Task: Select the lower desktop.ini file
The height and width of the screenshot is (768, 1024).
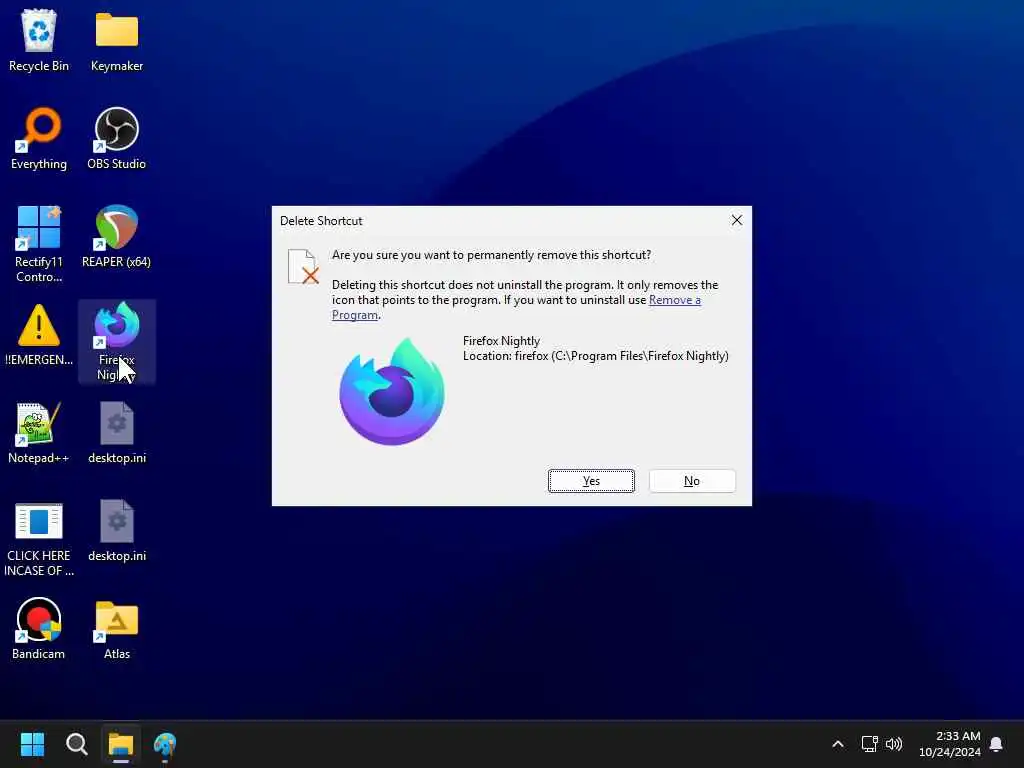Action: [x=117, y=530]
